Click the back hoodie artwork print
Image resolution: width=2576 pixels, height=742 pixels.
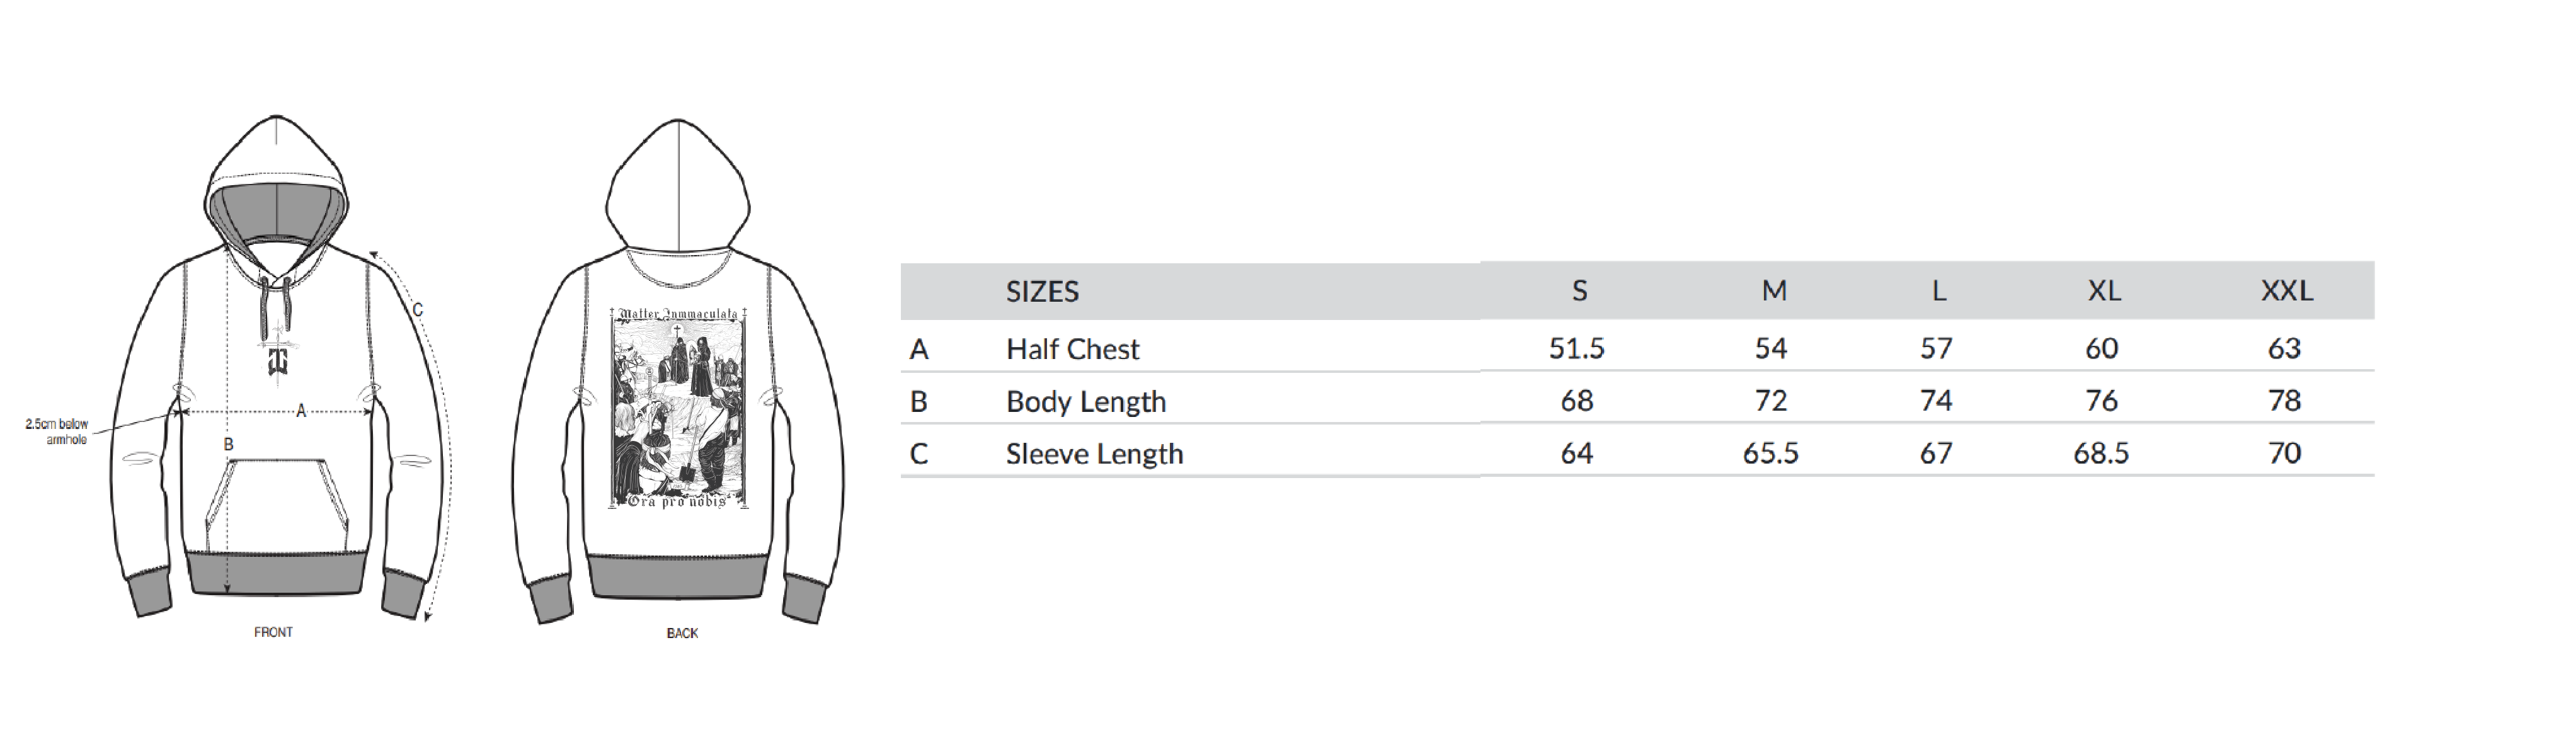coord(679,409)
